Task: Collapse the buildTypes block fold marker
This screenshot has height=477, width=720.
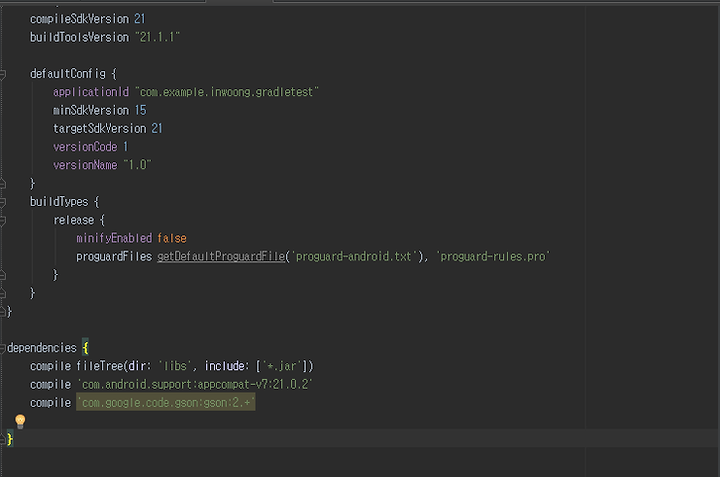Action: click(x=3, y=202)
